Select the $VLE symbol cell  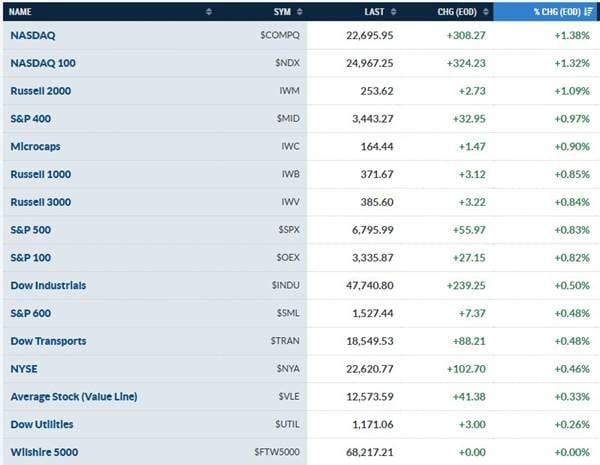tap(289, 396)
